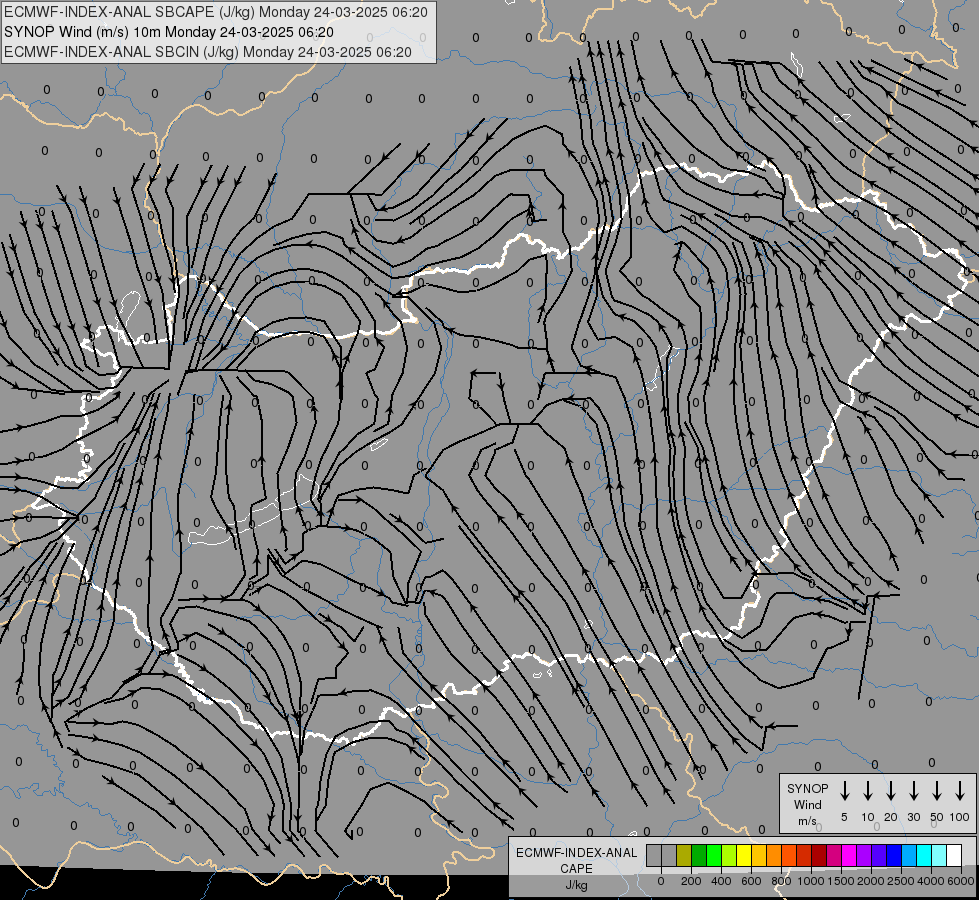This screenshot has height=900, width=979.
Task: Select the deep blue CAPE color swatch
Action: (x=895, y=855)
